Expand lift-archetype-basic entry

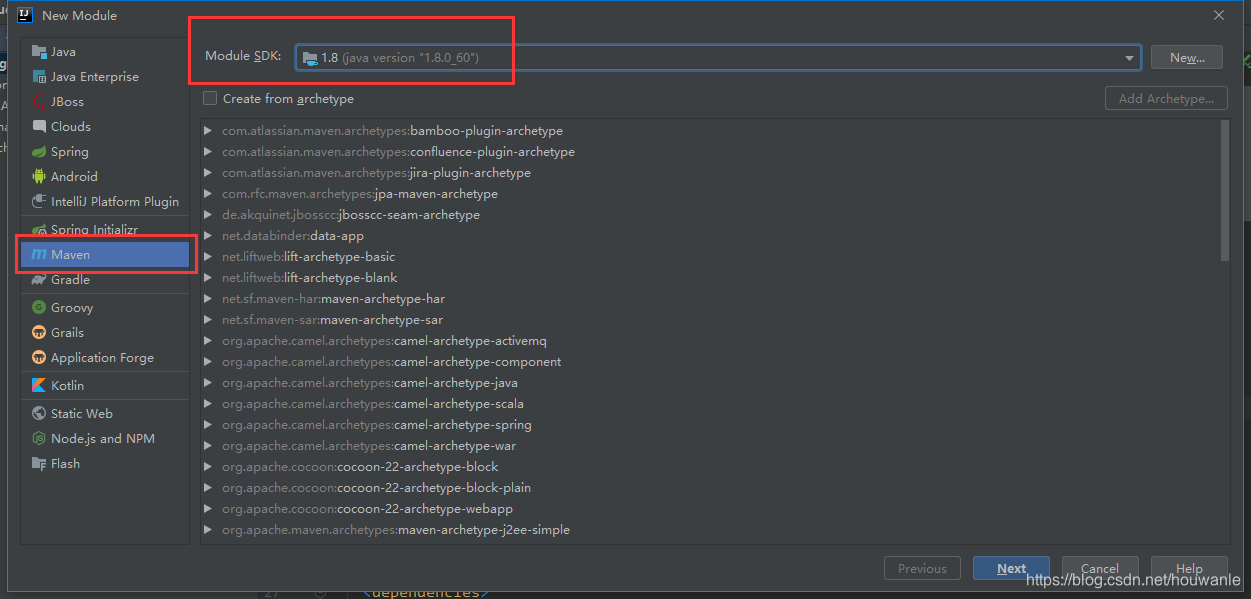click(x=208, y=257)
